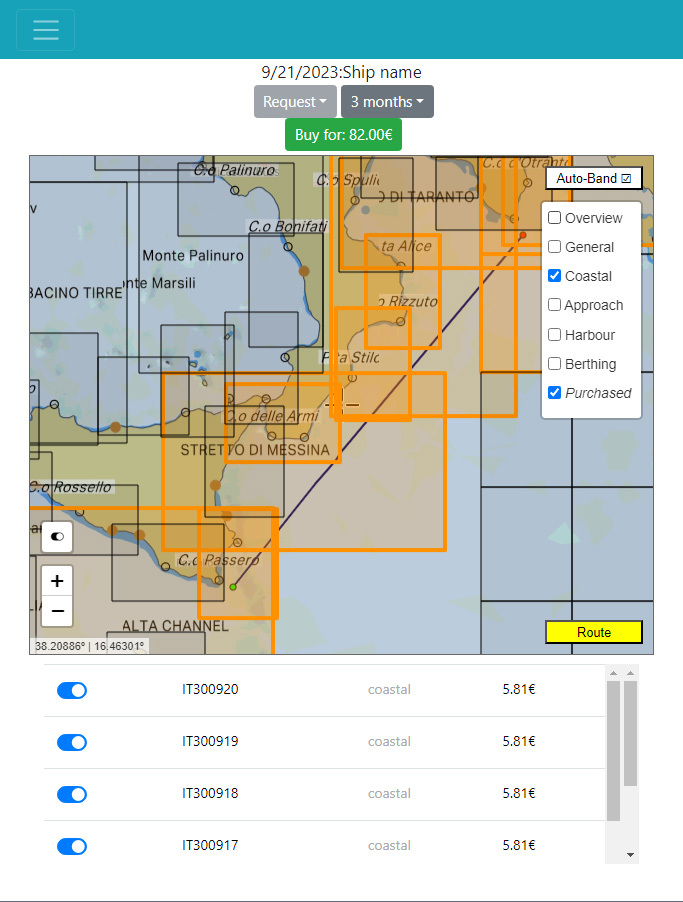
Task: Click the map coordinates readout
Action: click(x=89, y=646)
